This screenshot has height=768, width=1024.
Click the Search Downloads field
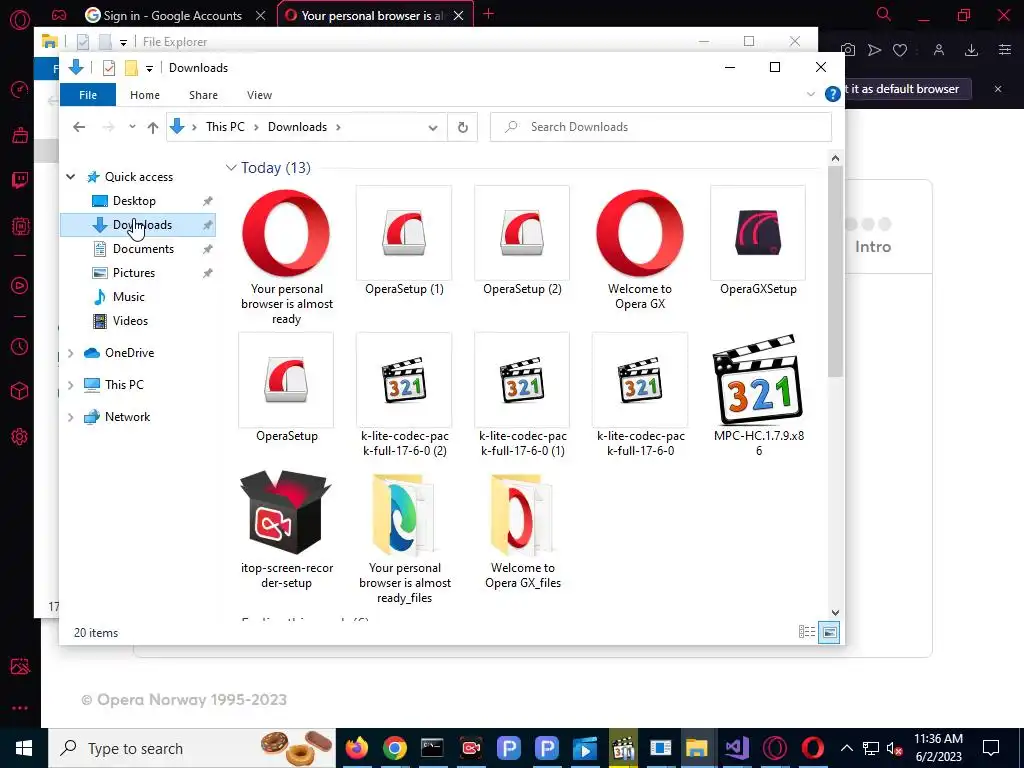click(661, 127)
